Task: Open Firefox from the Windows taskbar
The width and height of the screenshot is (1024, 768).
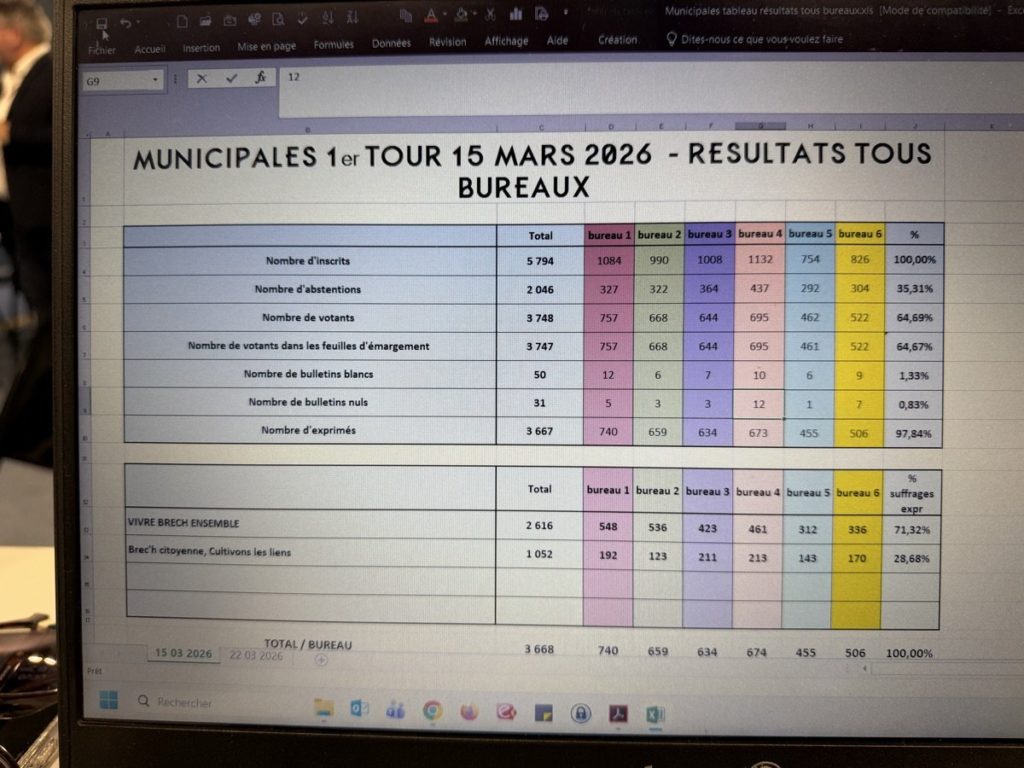Action: pyautogui.click(x=469, y=712)
